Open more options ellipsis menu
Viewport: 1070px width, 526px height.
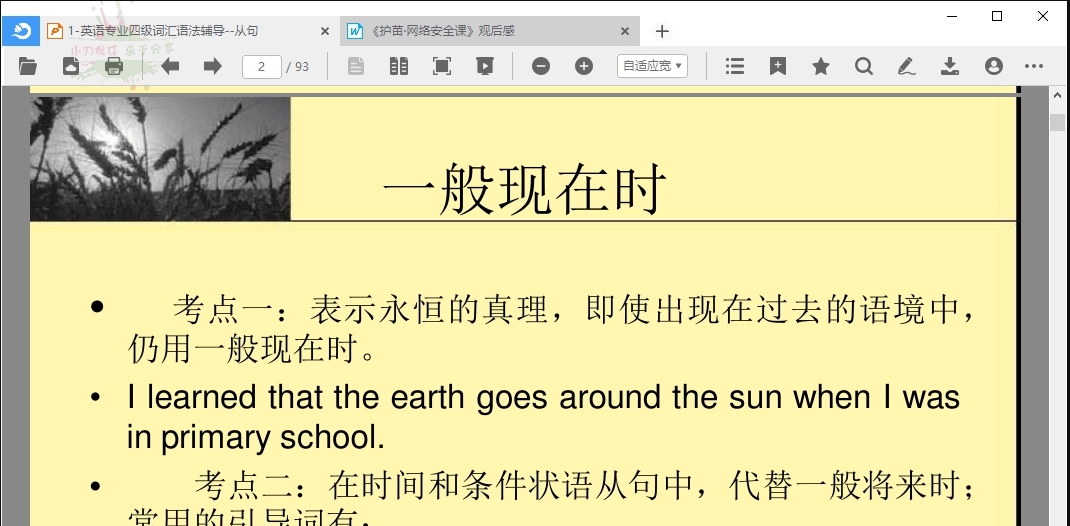[1034, 66]
